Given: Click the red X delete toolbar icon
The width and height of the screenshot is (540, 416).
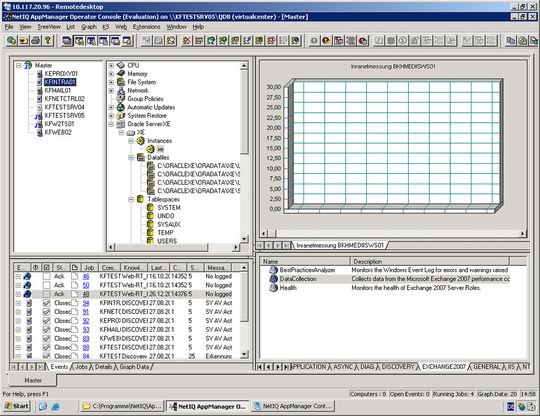Looking at the screenshot, I should coord(187,41).
